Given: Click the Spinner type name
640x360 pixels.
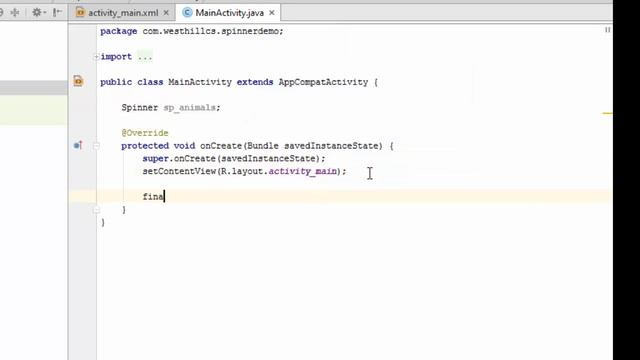Looking at the screenshot, I should tap(140, 108).
